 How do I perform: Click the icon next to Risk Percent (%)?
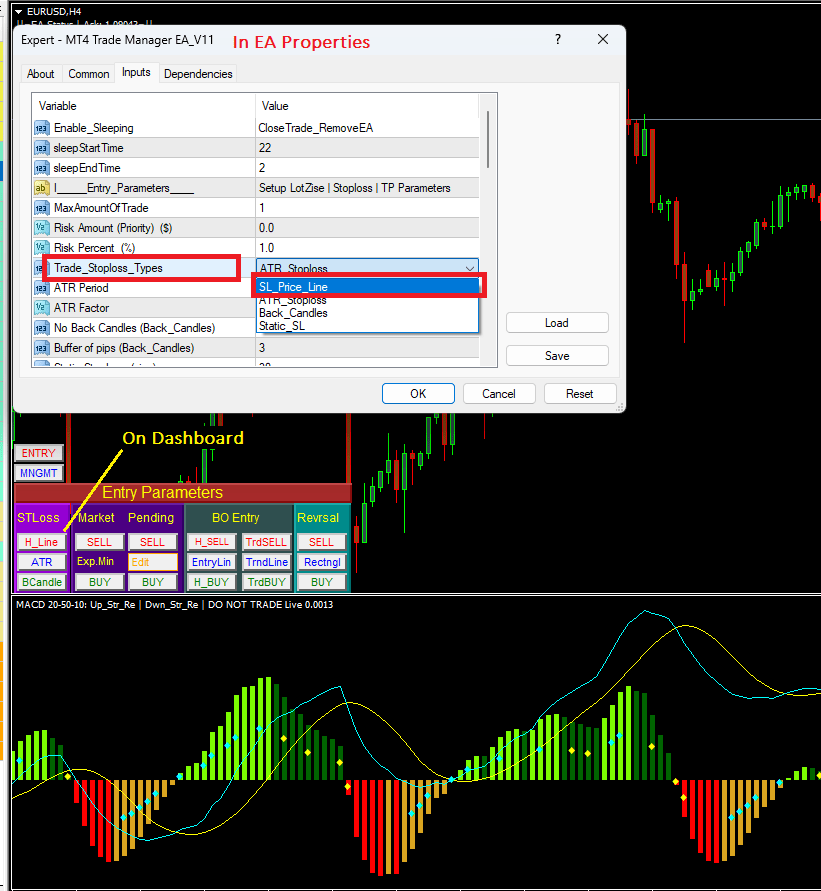pyautogui.click(x=42, y=248)
